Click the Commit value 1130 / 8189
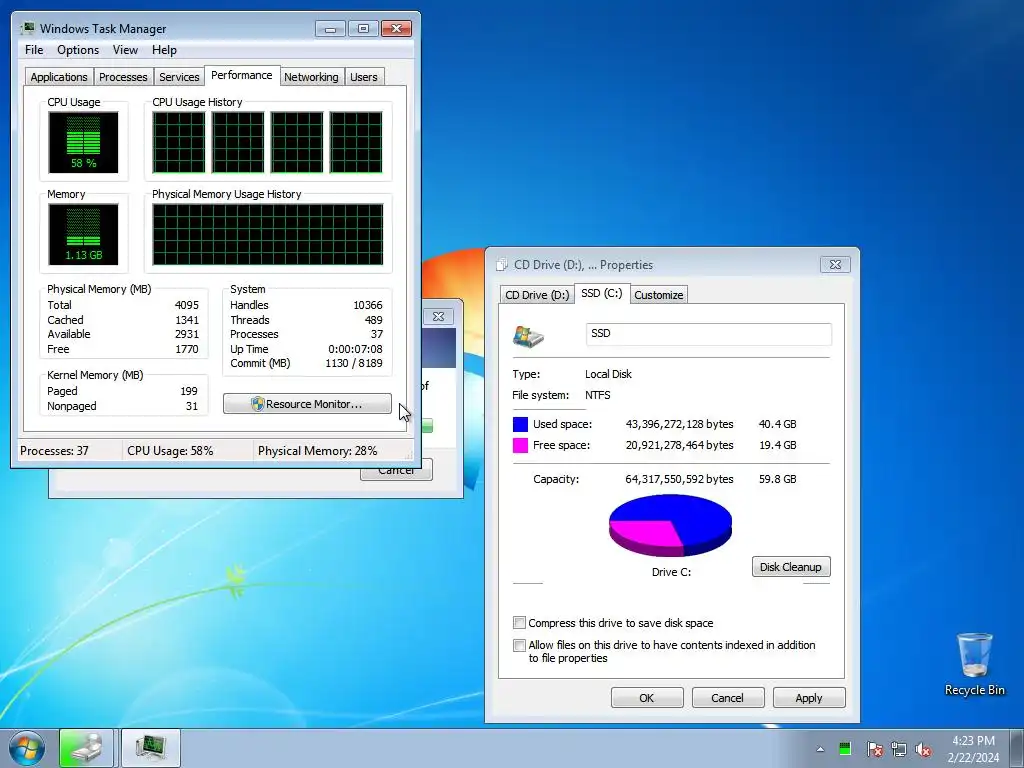Image resolution: width=1024 pixels, height=768 pixels. (x=354, y=363)
